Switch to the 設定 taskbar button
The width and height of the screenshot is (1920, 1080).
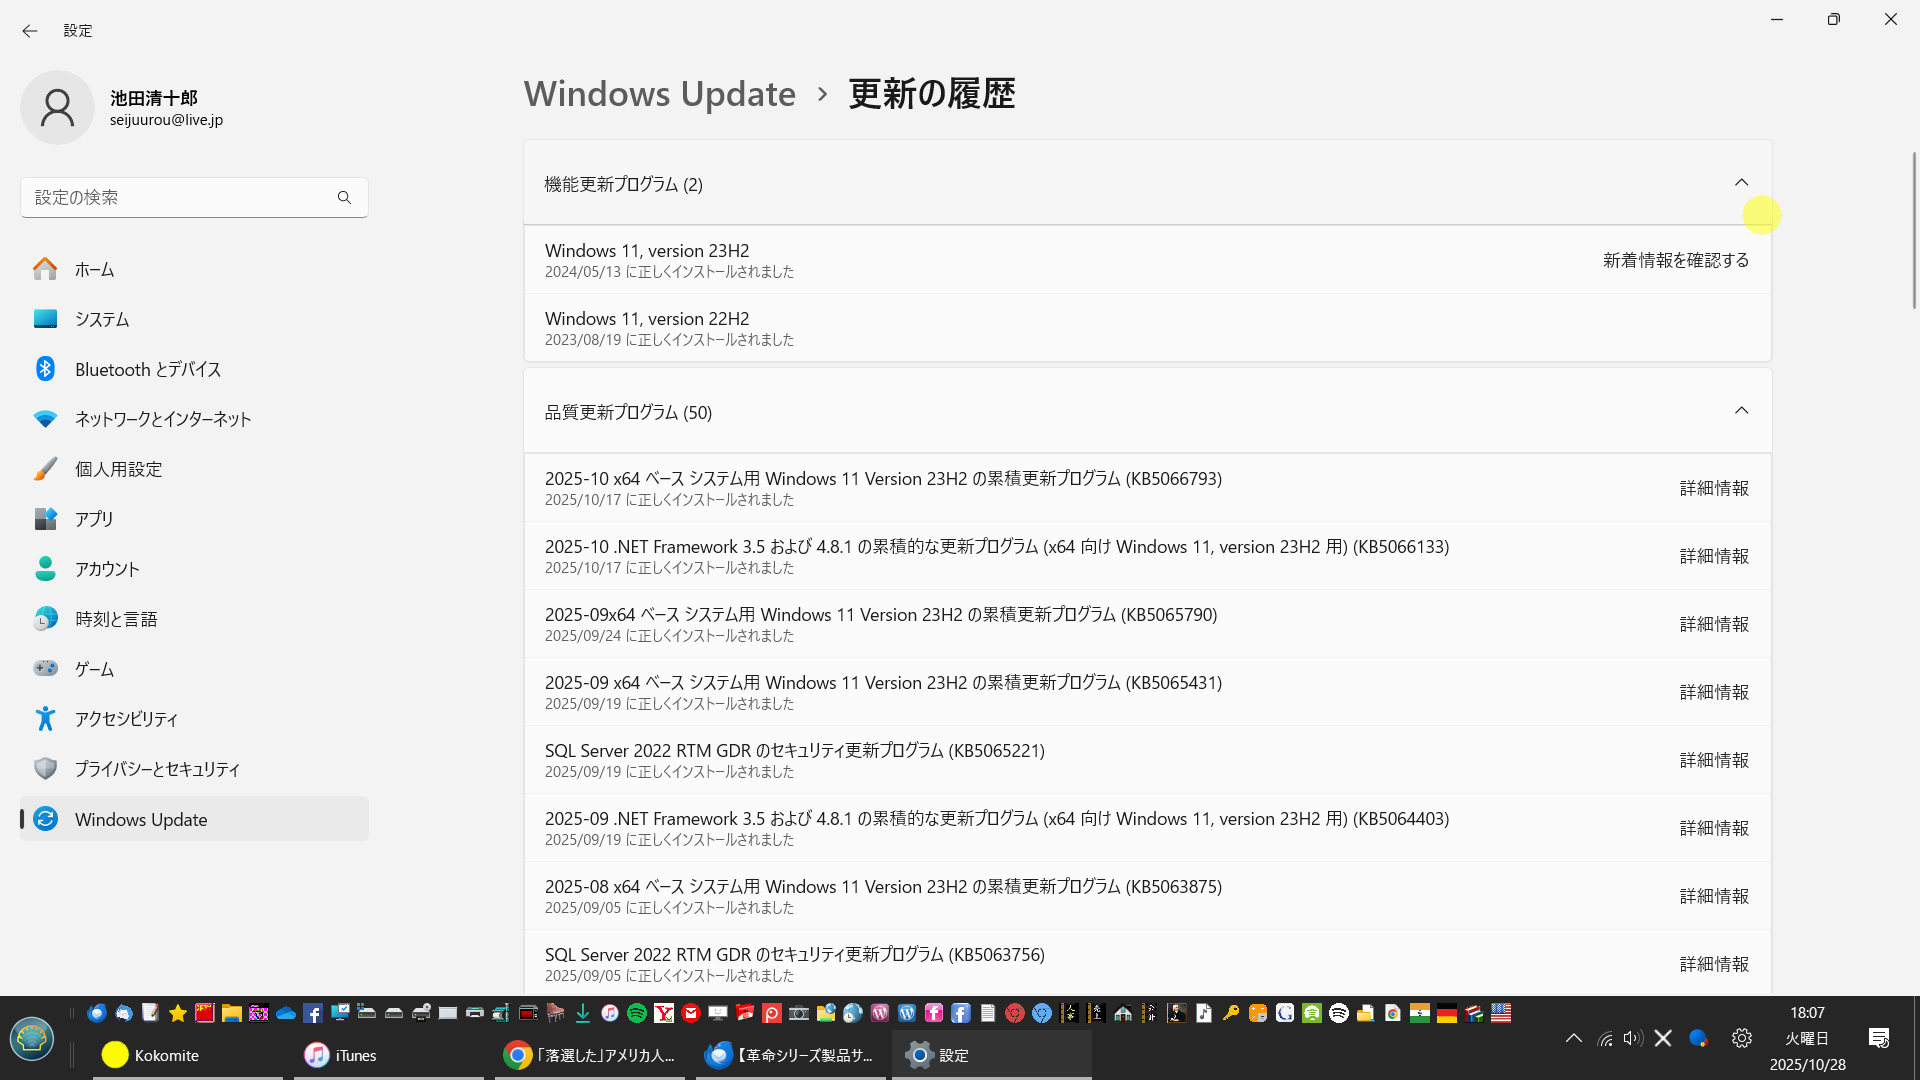[x=991, y=1055]
